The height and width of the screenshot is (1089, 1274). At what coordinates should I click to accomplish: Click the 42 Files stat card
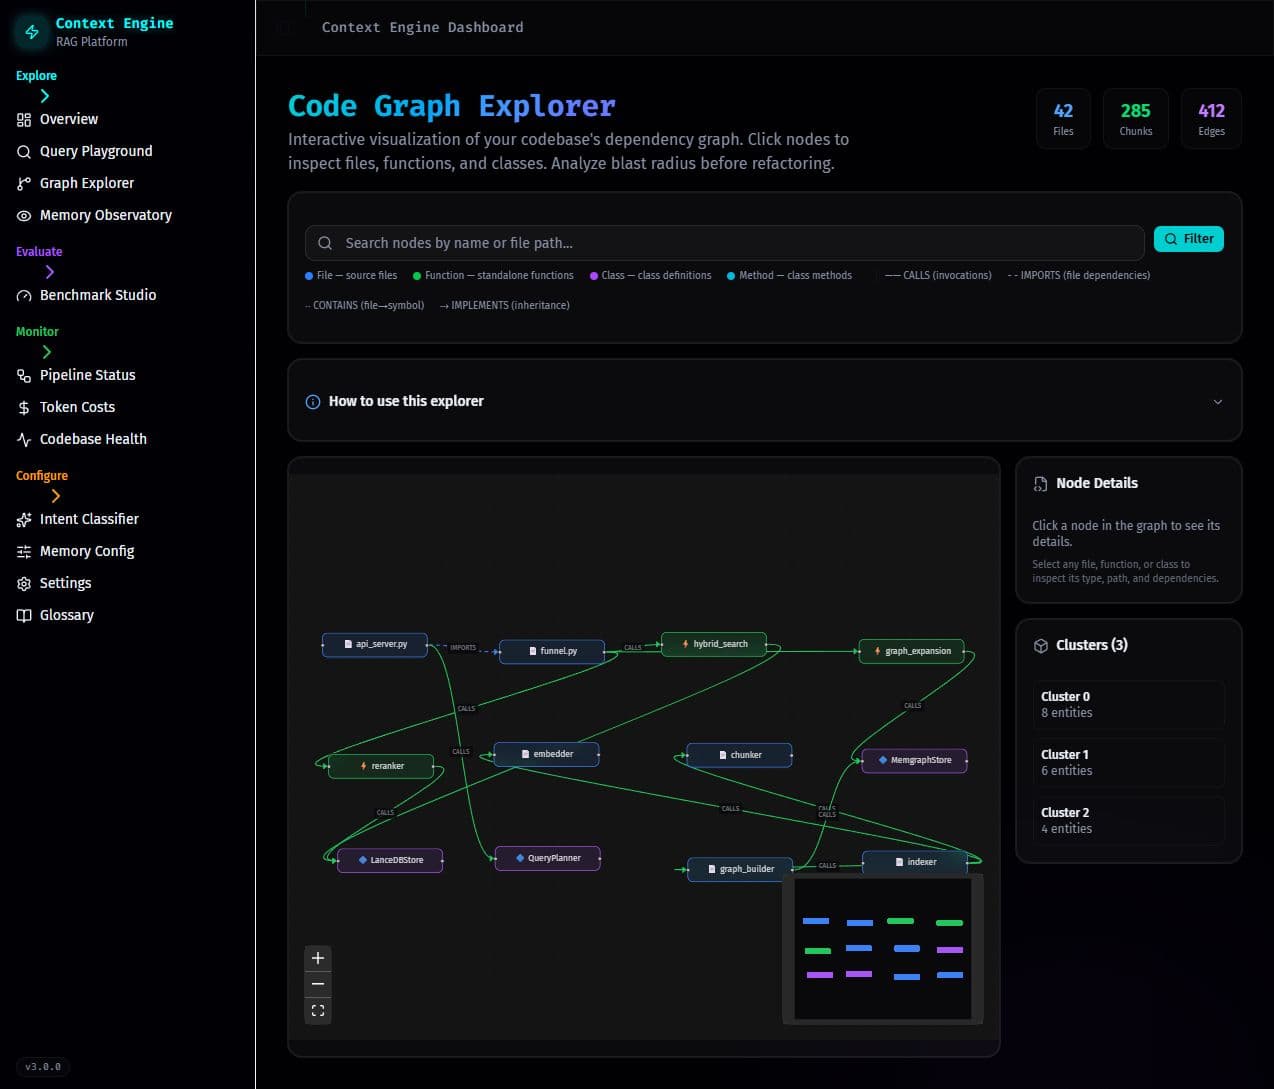pos(1063,119)
